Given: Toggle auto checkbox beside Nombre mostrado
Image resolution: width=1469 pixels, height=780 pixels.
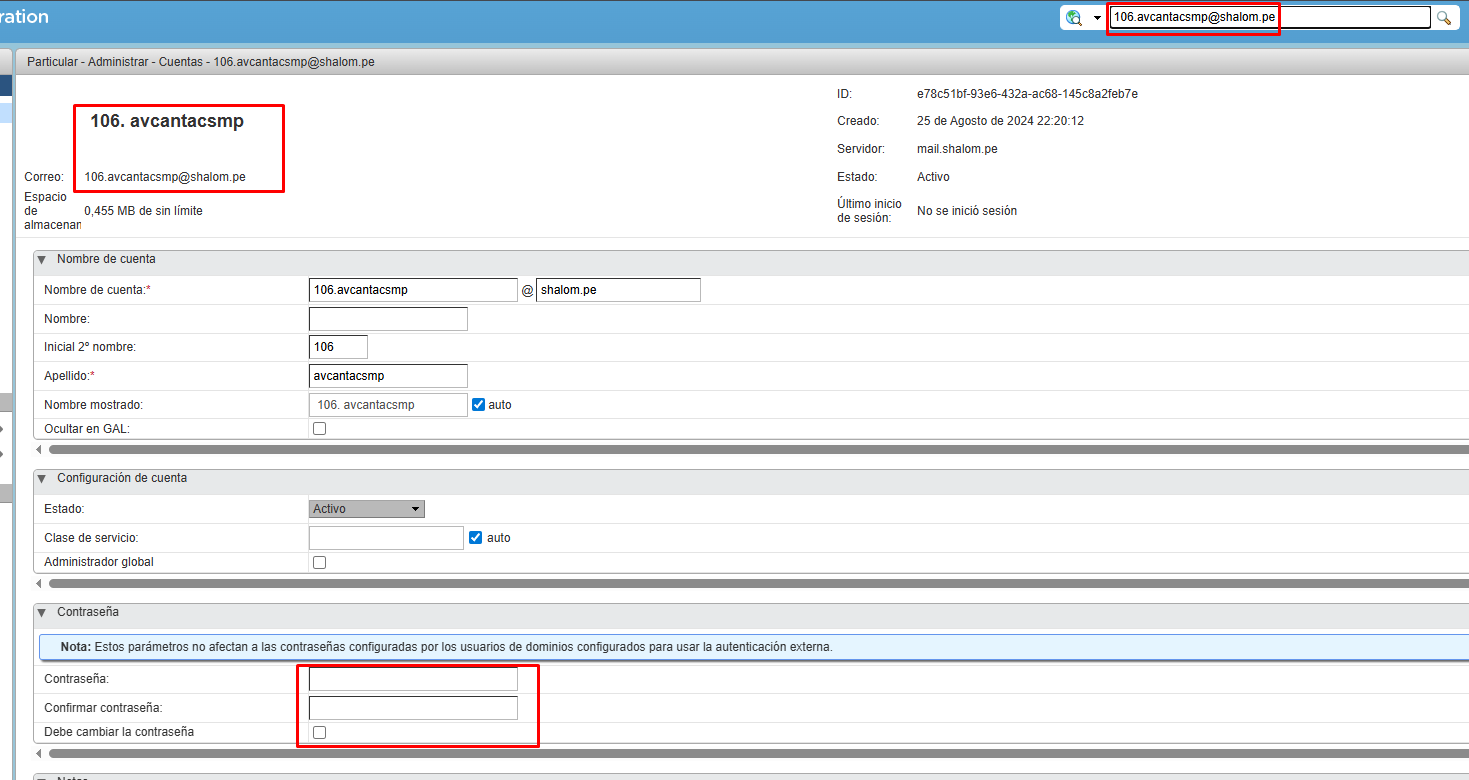Looking at the screenshot, I should click(478, 405).
